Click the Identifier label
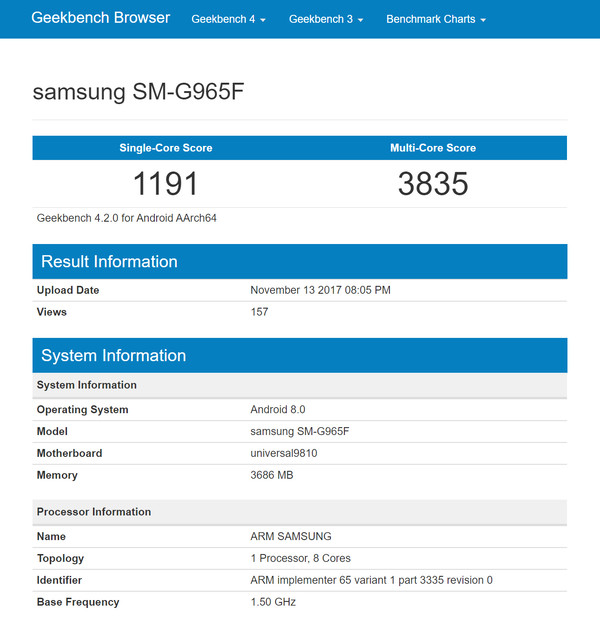600x627 pixels. (59, 580)
